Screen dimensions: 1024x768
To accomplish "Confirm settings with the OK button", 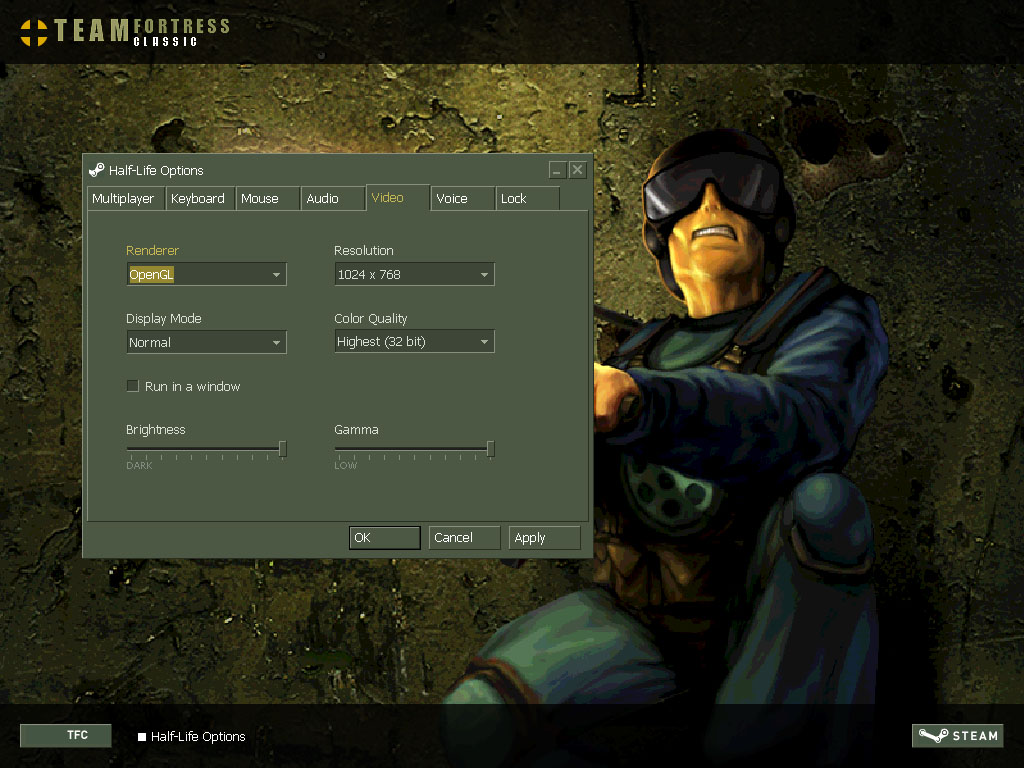I will click(385, 537).
